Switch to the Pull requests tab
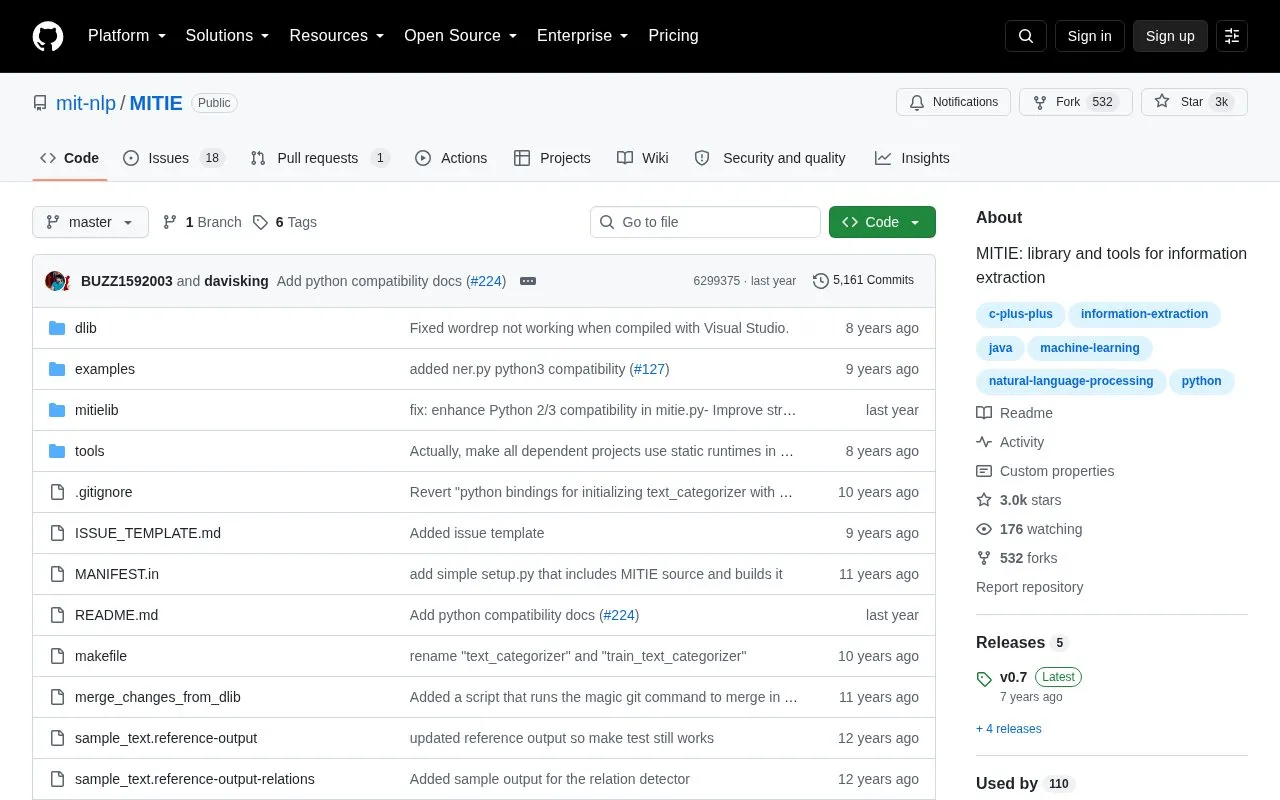Viewport: 1280px width, 800px height. 320,158
